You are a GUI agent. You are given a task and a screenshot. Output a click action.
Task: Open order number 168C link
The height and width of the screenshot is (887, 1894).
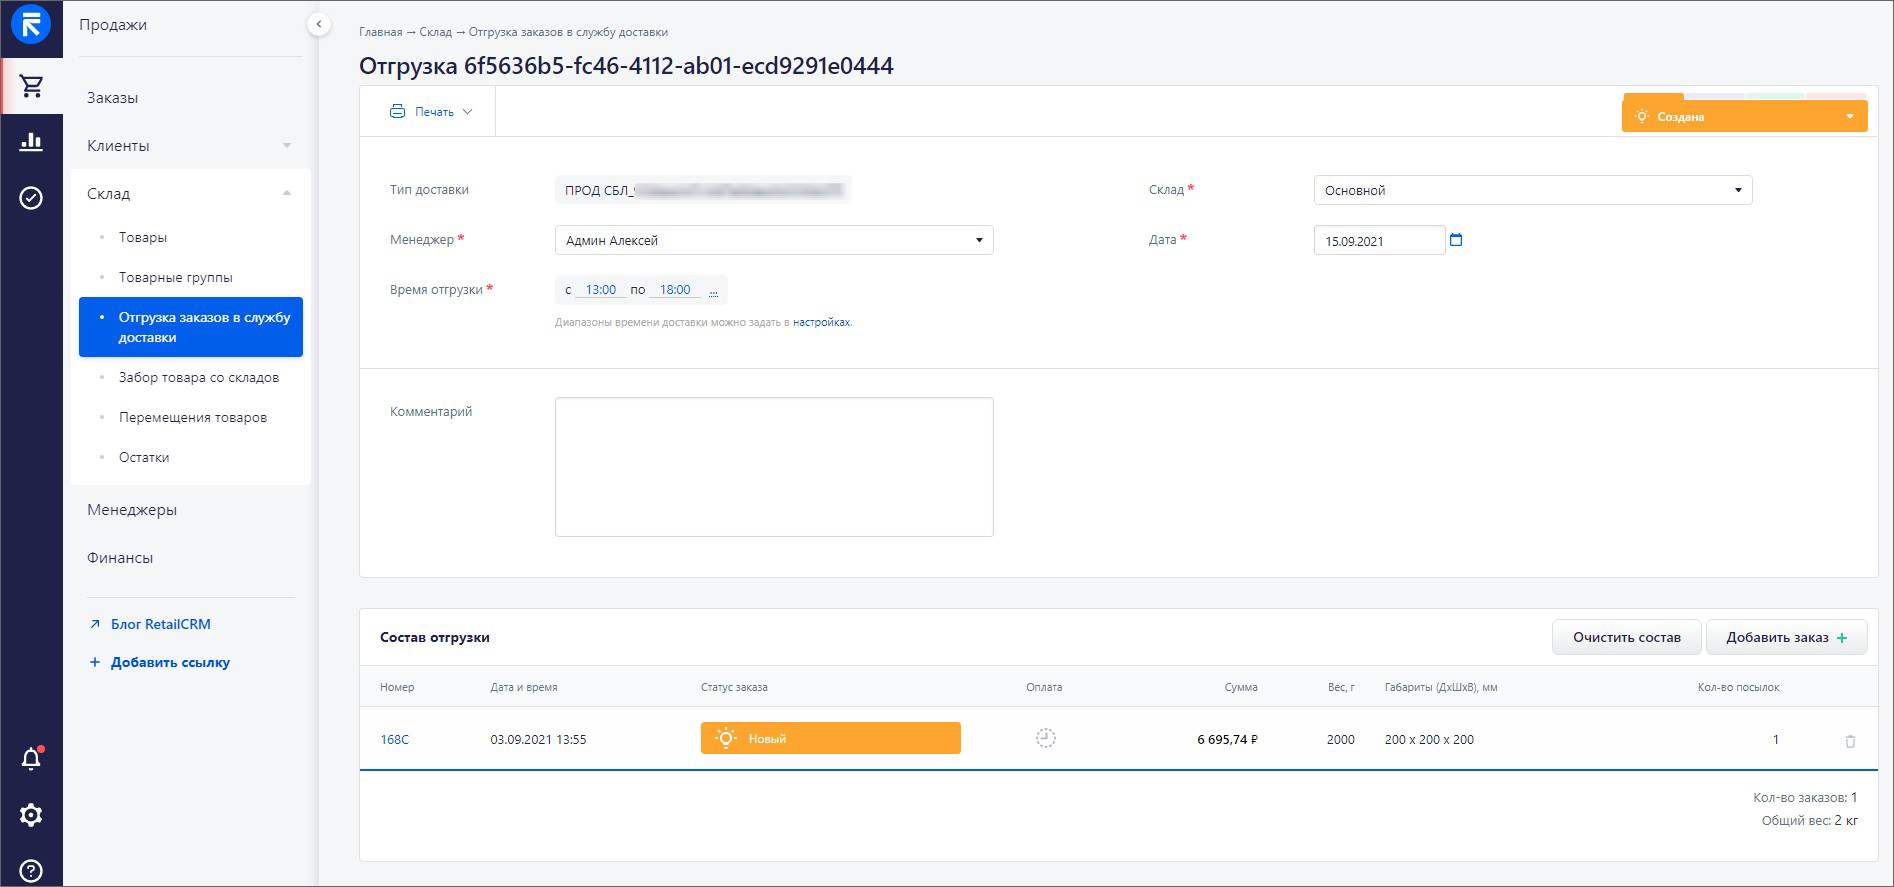tap(395, 739)
